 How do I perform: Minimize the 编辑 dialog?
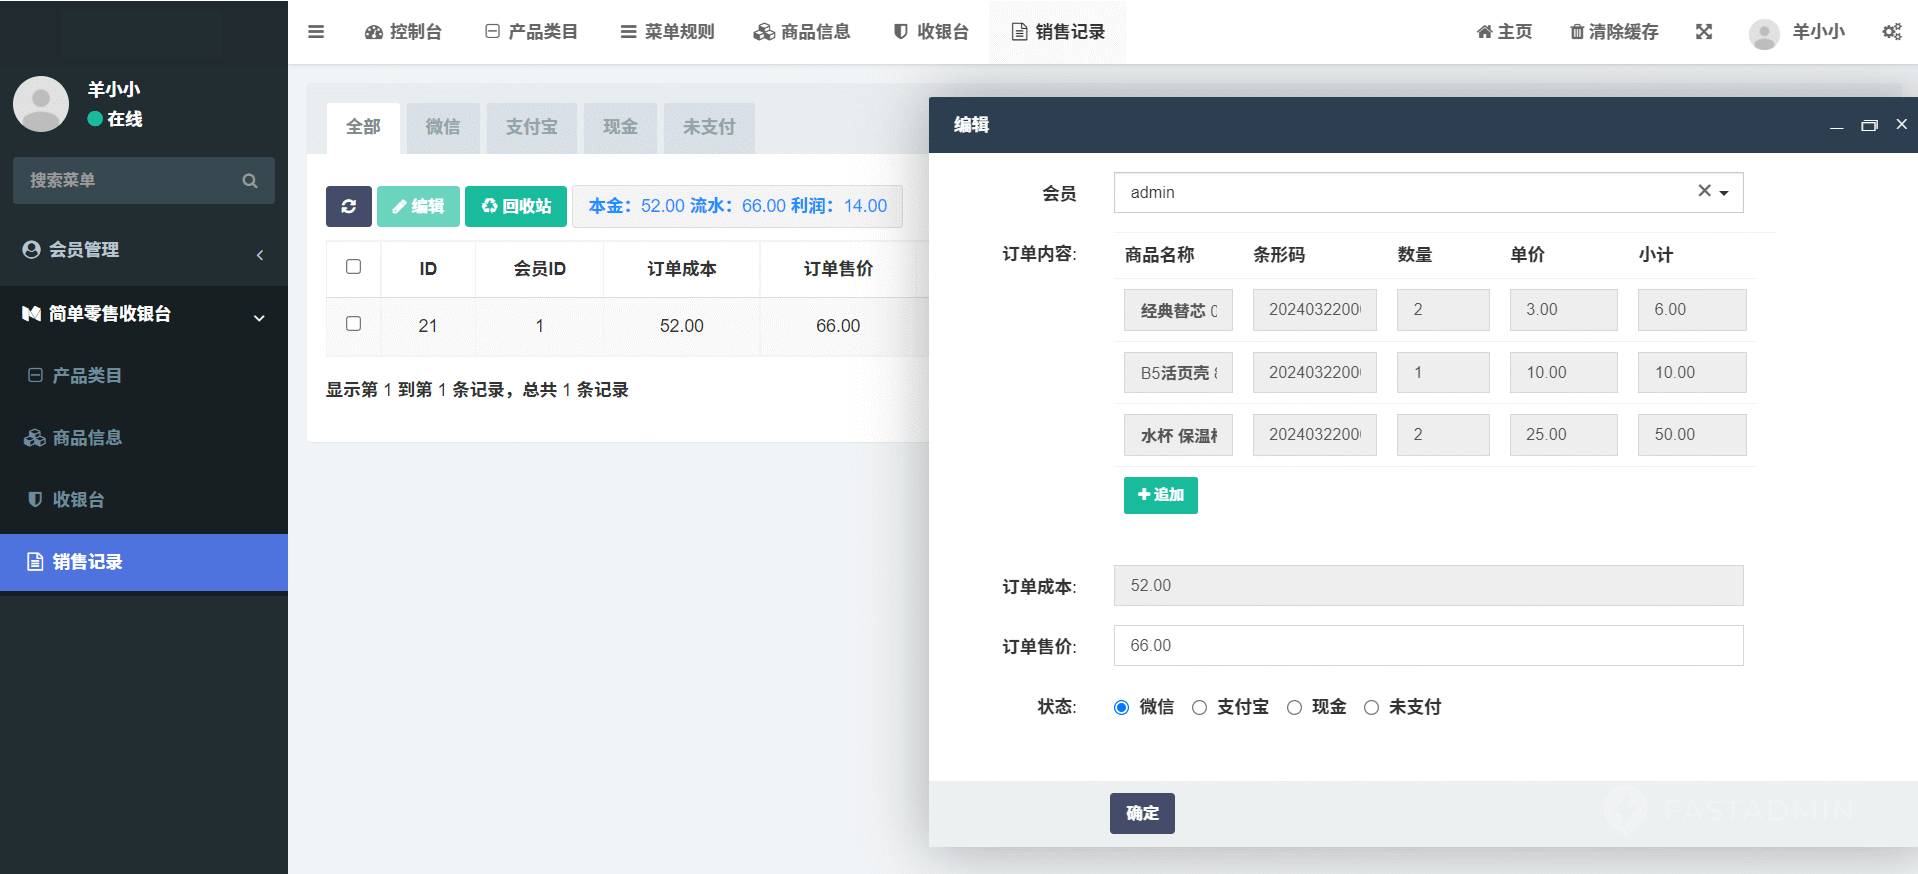1837,126
